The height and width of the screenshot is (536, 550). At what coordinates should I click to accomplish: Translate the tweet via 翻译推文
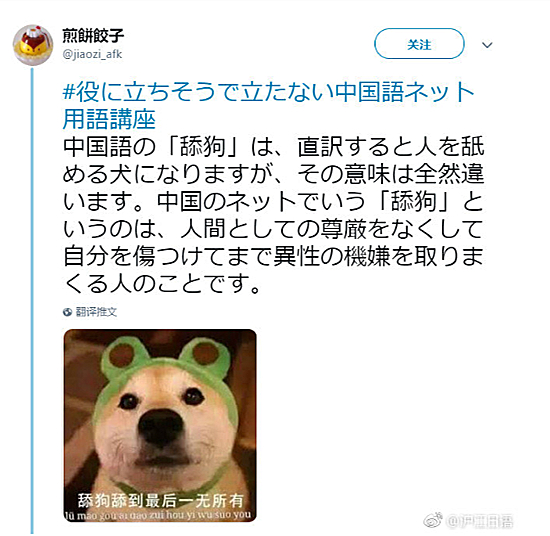click(96, 312)
